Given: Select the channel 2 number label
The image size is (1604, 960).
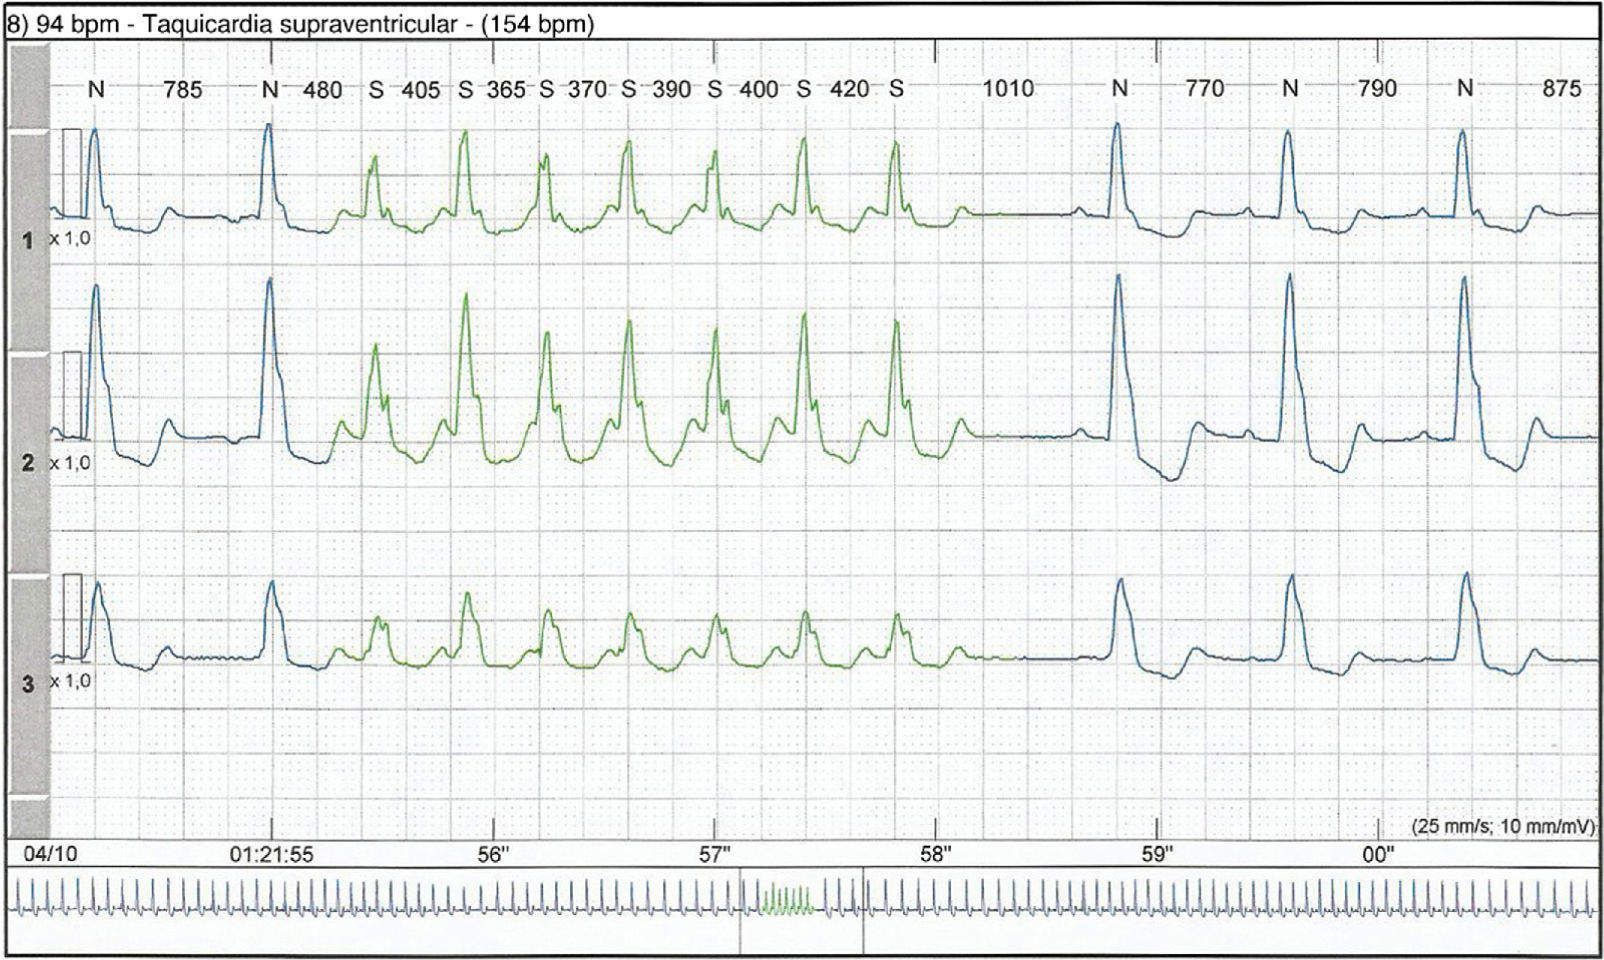Looking at the screenshot, I should click(28, 463).
